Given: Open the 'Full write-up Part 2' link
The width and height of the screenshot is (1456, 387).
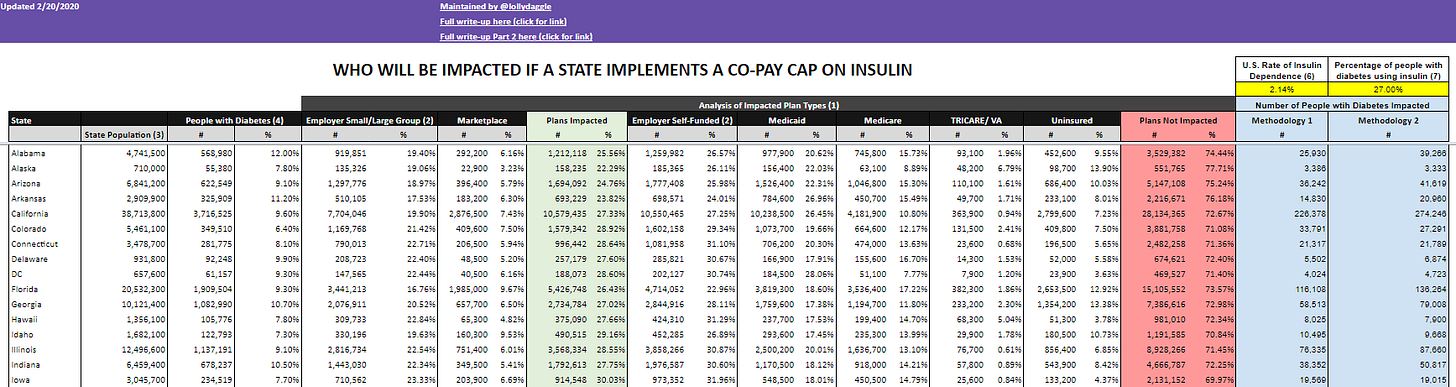Looking at the screenshot, I should click(x=516, y=37).
